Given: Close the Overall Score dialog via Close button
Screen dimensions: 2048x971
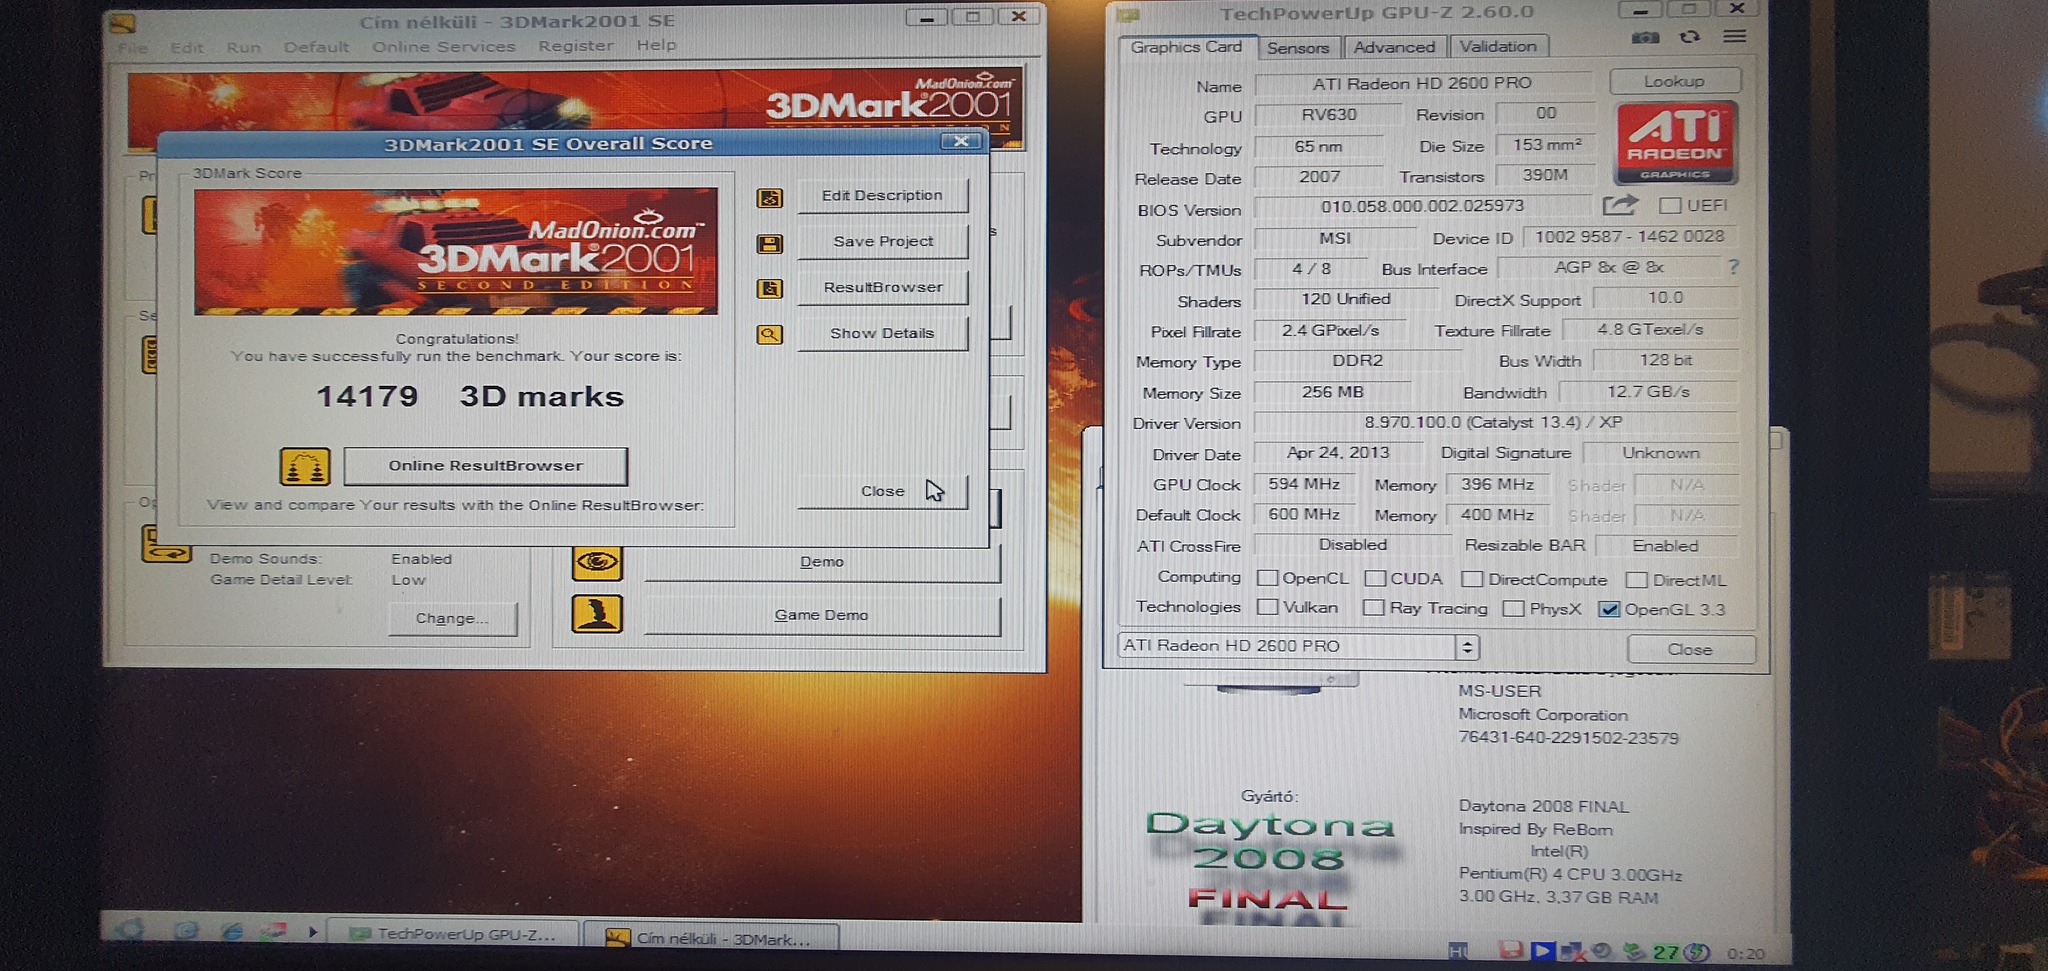Looking at the screenshot, I should 882,491.
